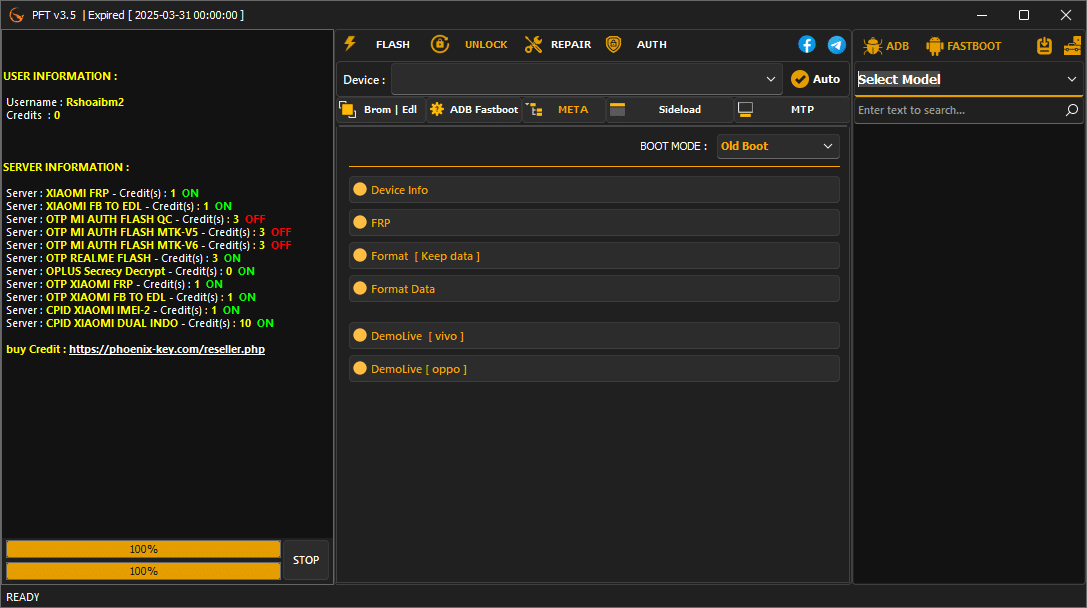Switch to the META tab
The height and width of the screenshot is (608, 1087).
(573, 109)
